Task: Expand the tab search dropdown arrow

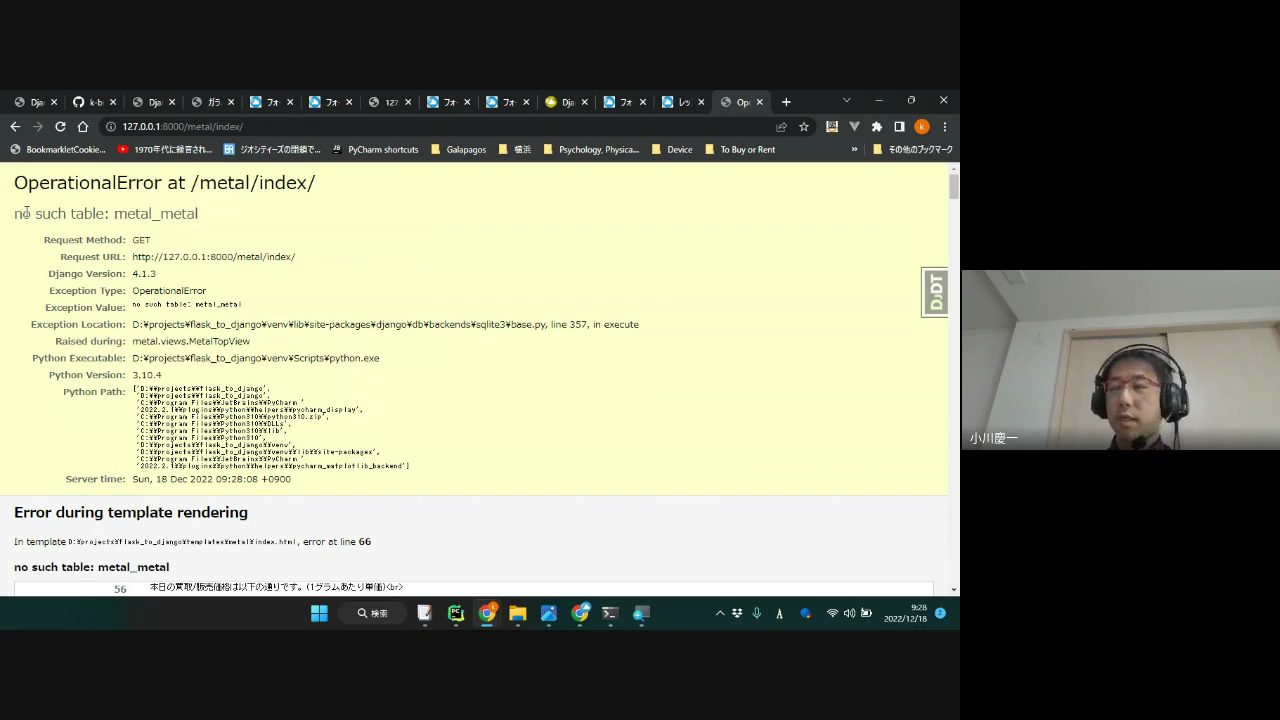Action: pos(846,101)
